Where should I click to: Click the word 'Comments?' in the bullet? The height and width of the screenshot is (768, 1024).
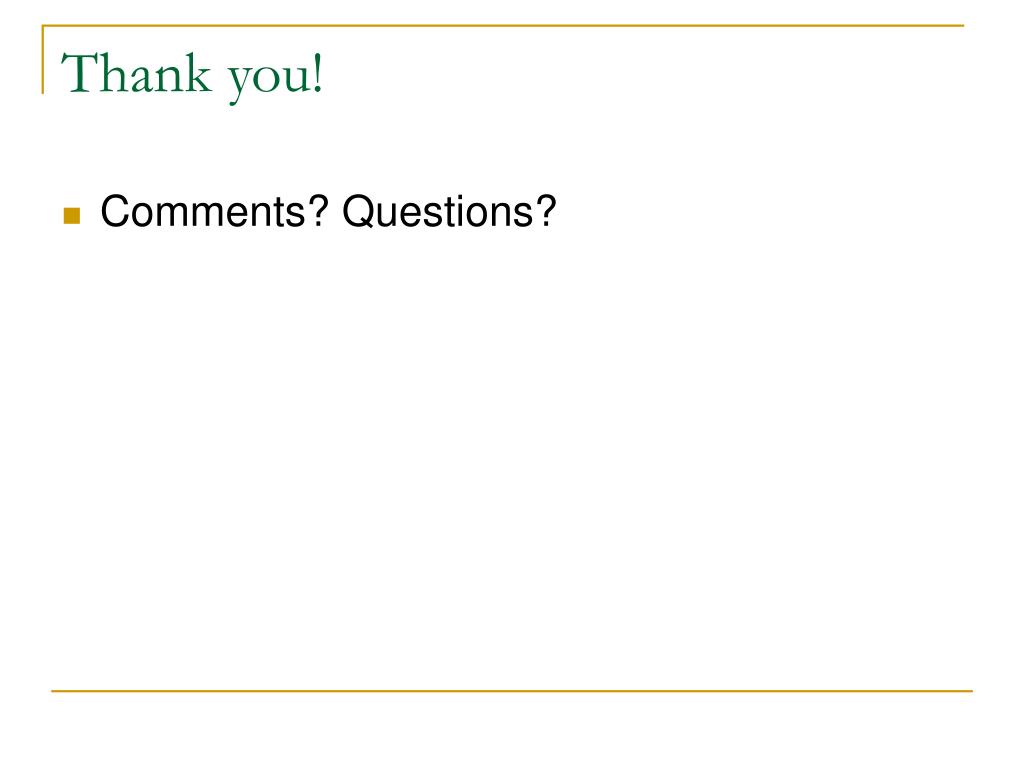(214, 212)
